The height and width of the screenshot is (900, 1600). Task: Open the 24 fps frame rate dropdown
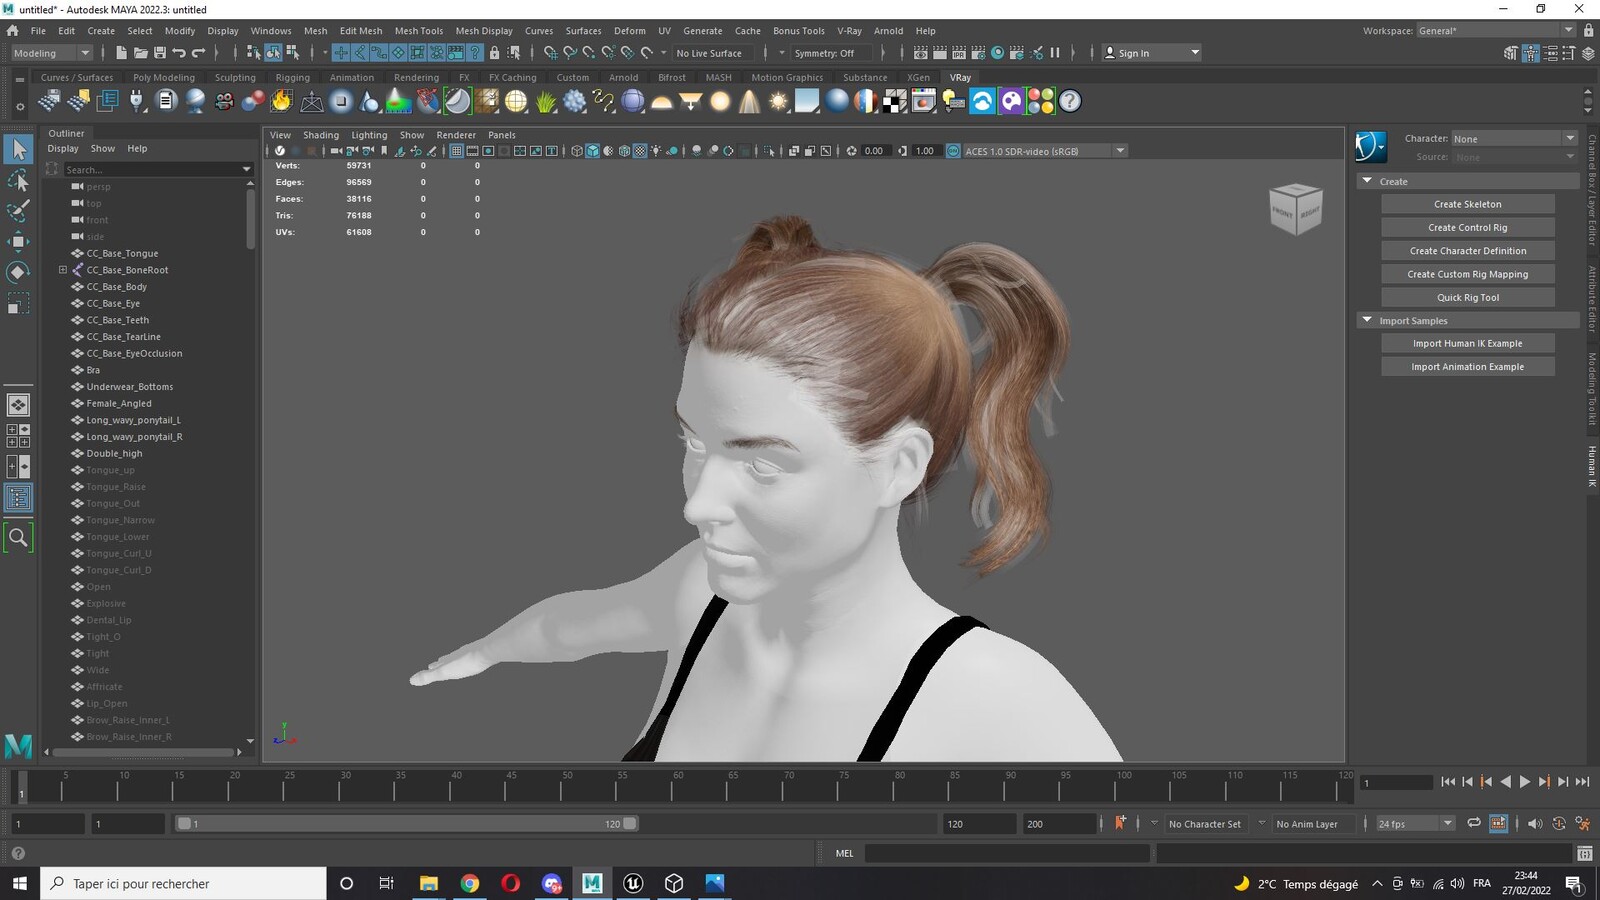click(x=1415, y=824)
